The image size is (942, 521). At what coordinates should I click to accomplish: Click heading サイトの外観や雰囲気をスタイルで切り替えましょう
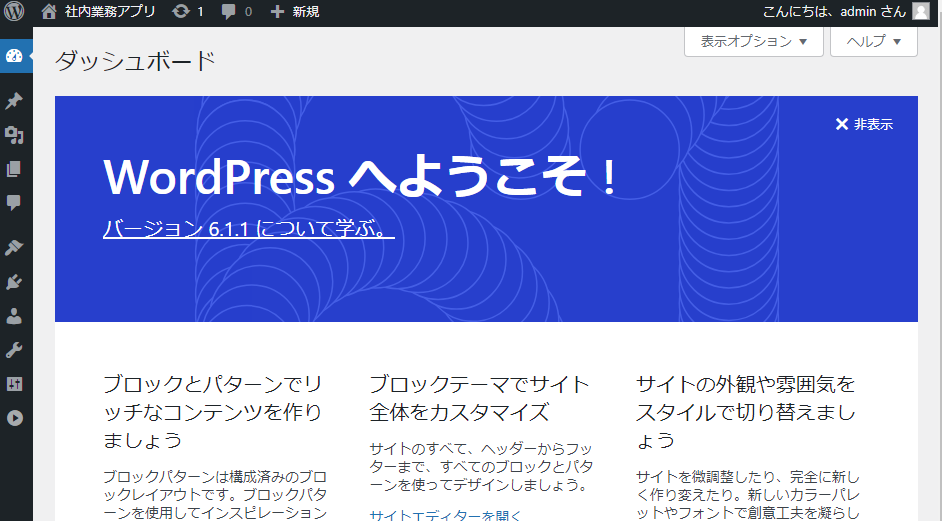[746, 412]
